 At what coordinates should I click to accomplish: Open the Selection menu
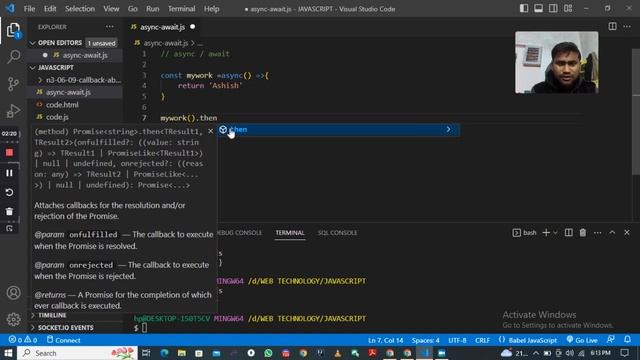click(x=80, y=9)
